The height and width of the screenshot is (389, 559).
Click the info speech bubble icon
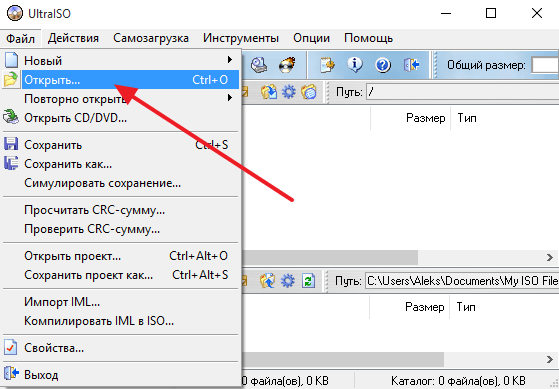pyautogui.click(x=355, y=65)
